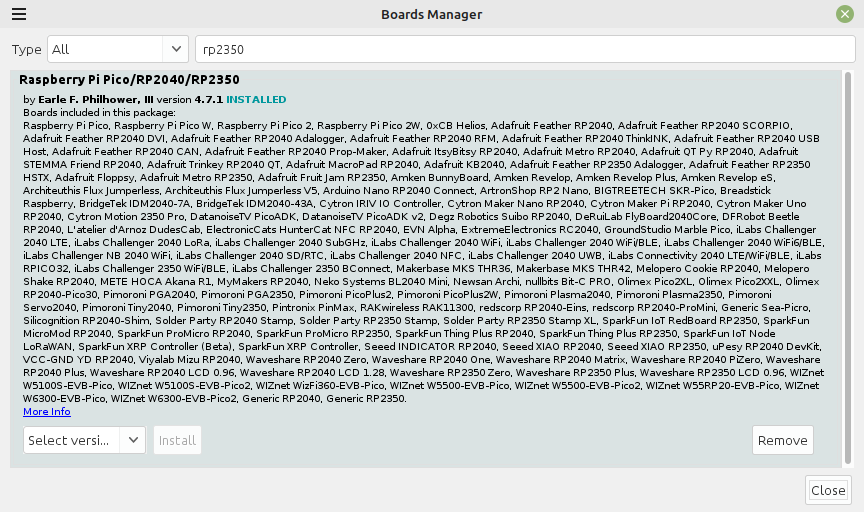This screenshot has width=864, height=512.
Task: Click 'Pimoroni Tiny2350' in boards list
Action: click(222, 308)
